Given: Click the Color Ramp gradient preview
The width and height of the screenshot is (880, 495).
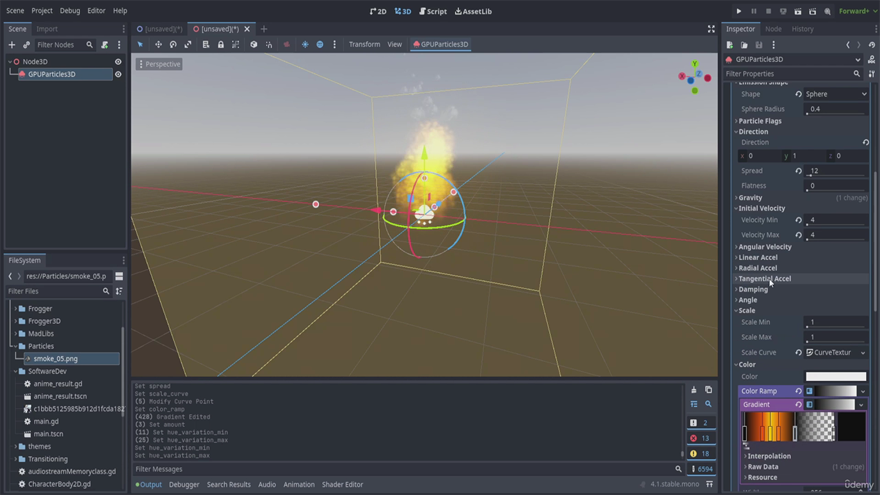Looking at the screenshot, I should point(835,391).
